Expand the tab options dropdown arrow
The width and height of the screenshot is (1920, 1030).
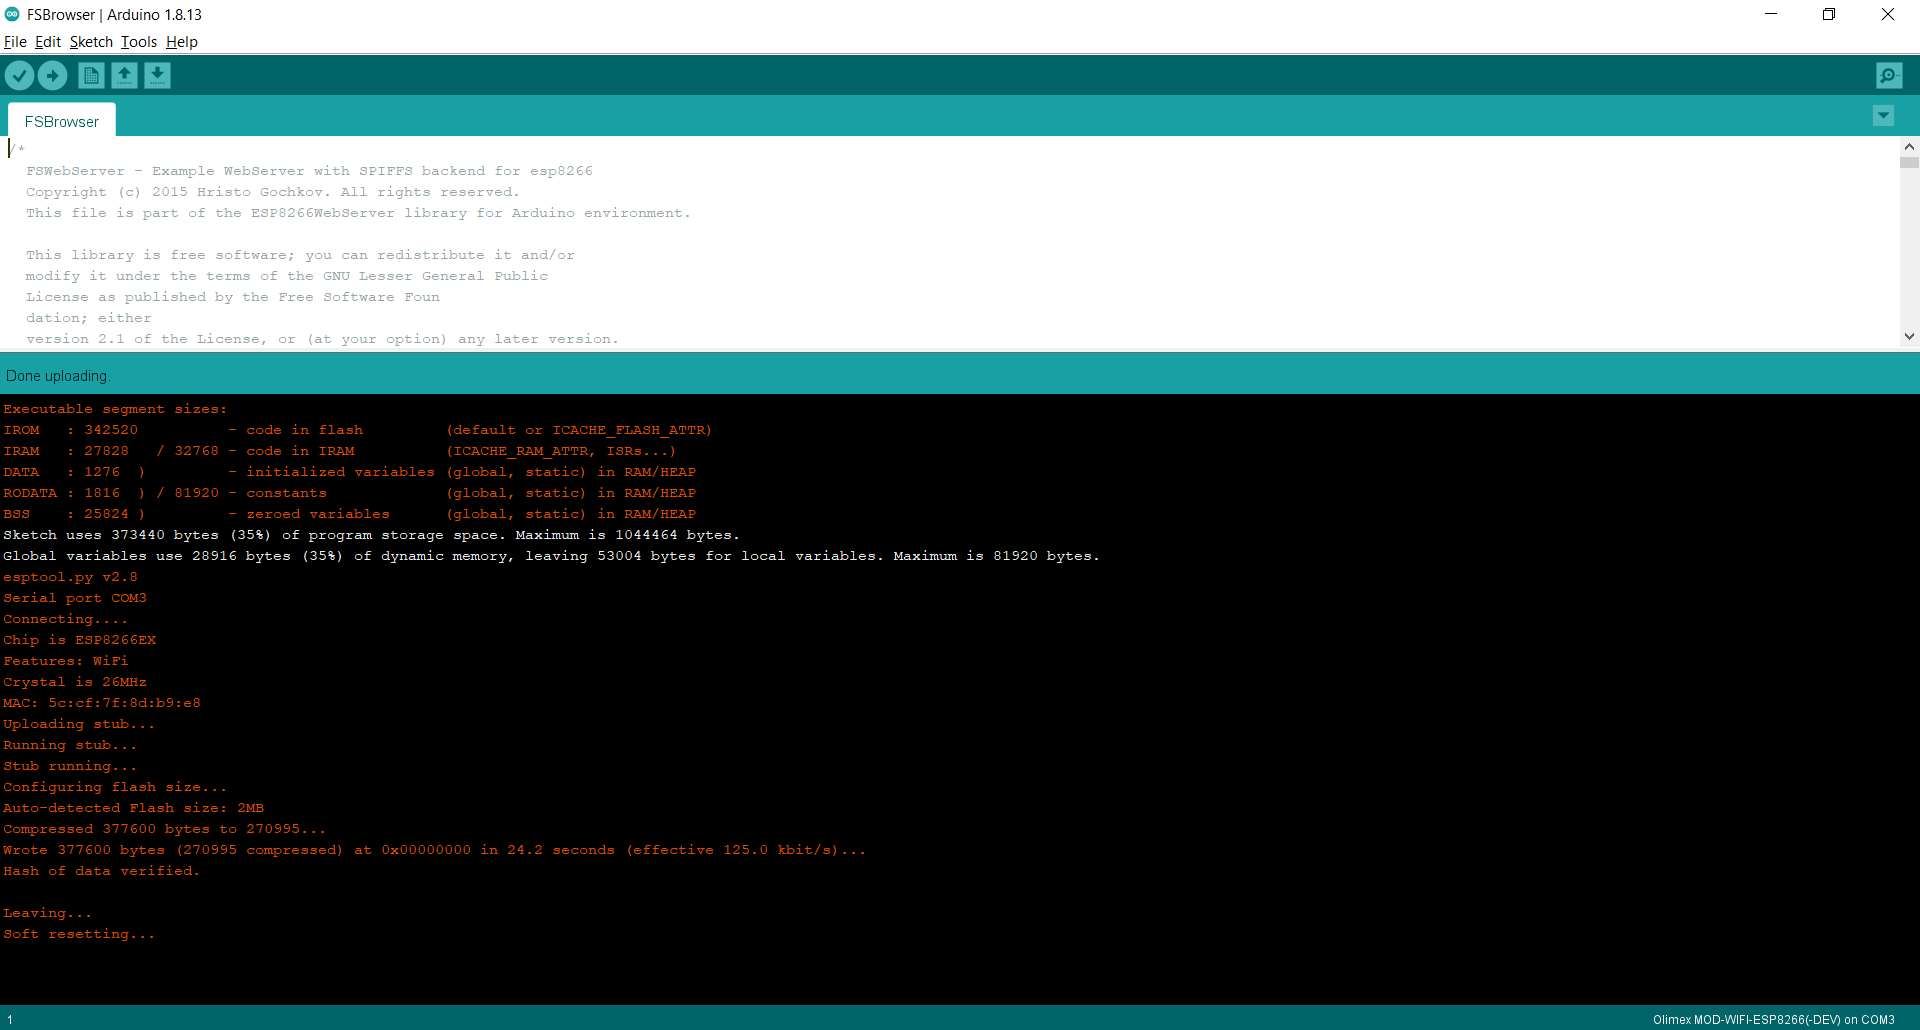pos(1883,116)
